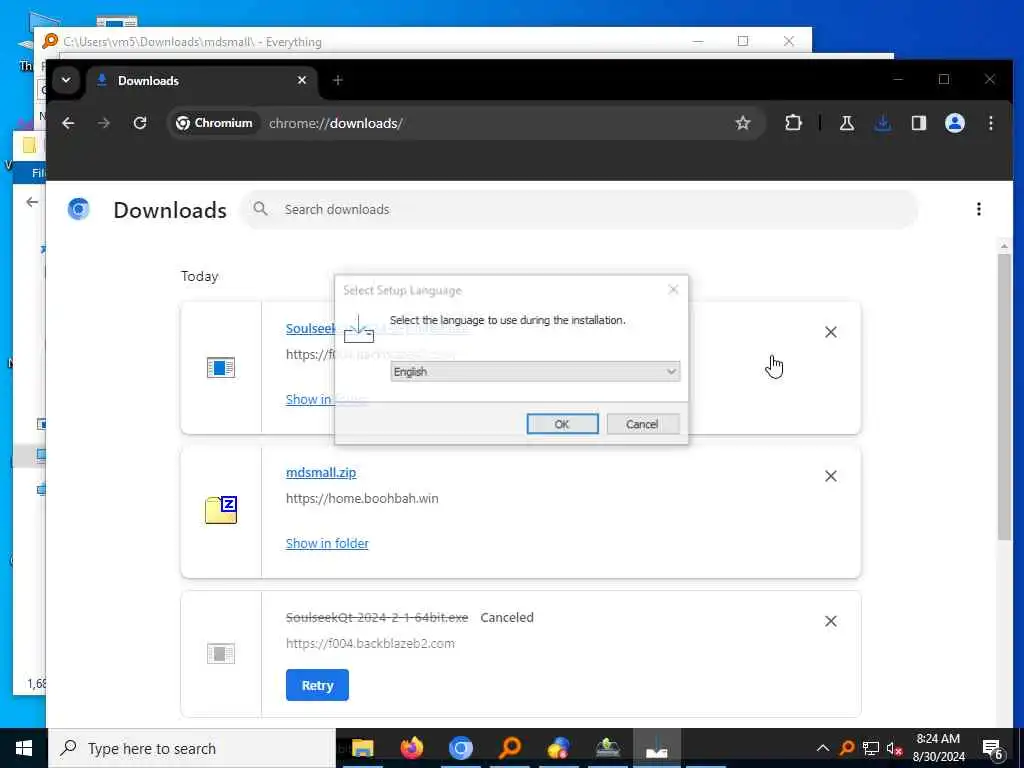Click the Soulseek download link text
The height and width of the screenshot is (768, 1024).
tap(310, 328)
